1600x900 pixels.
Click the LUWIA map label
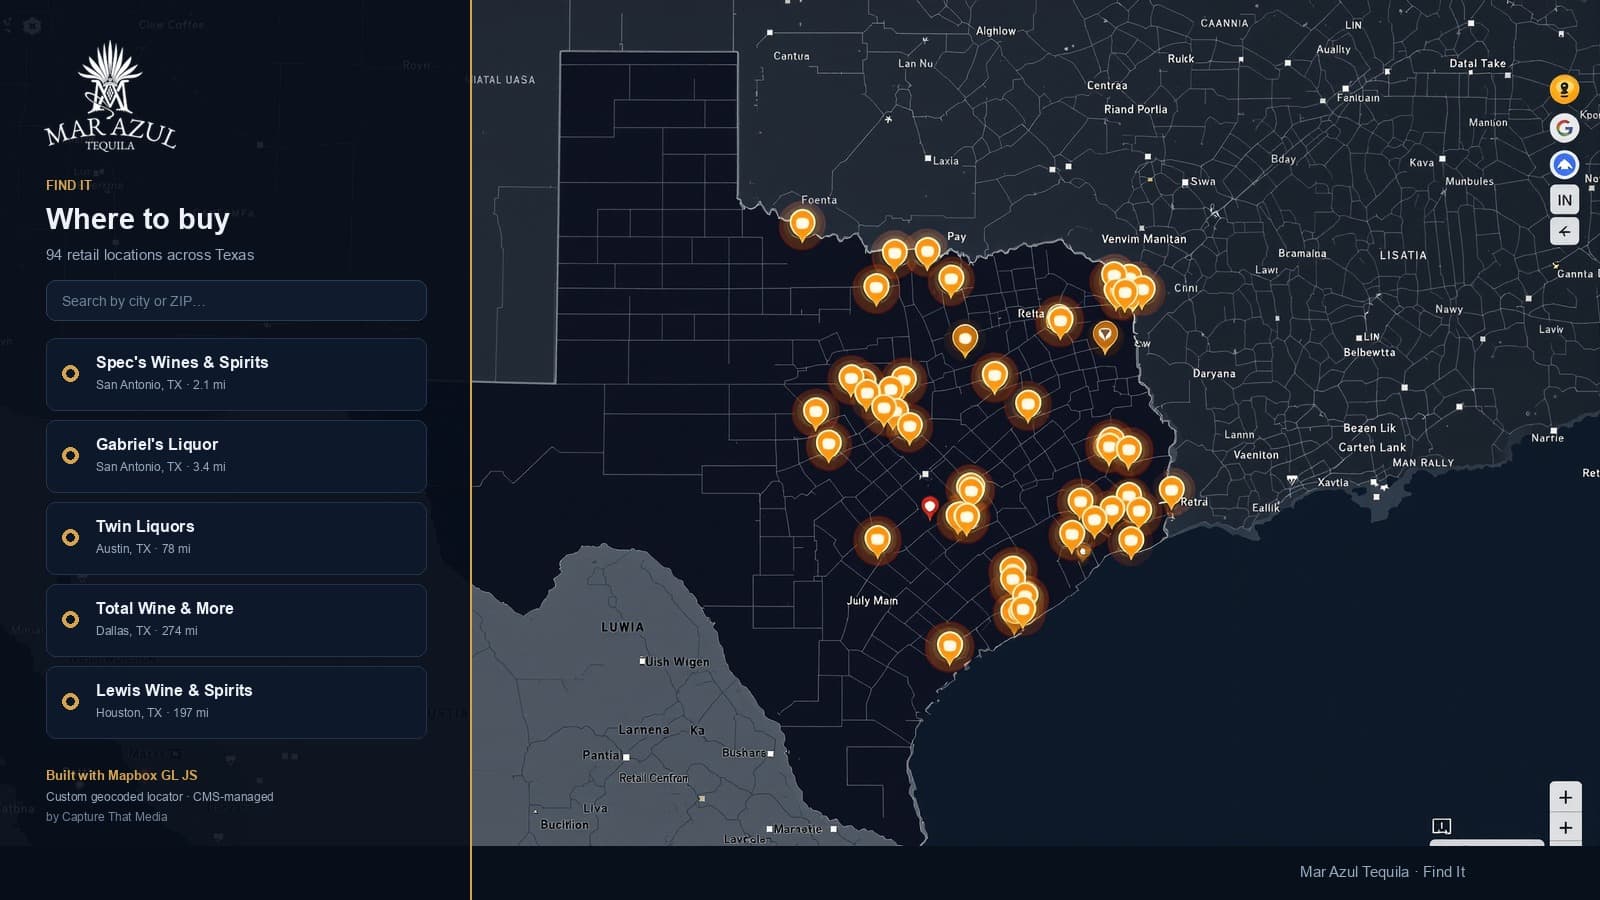(622, 627)
